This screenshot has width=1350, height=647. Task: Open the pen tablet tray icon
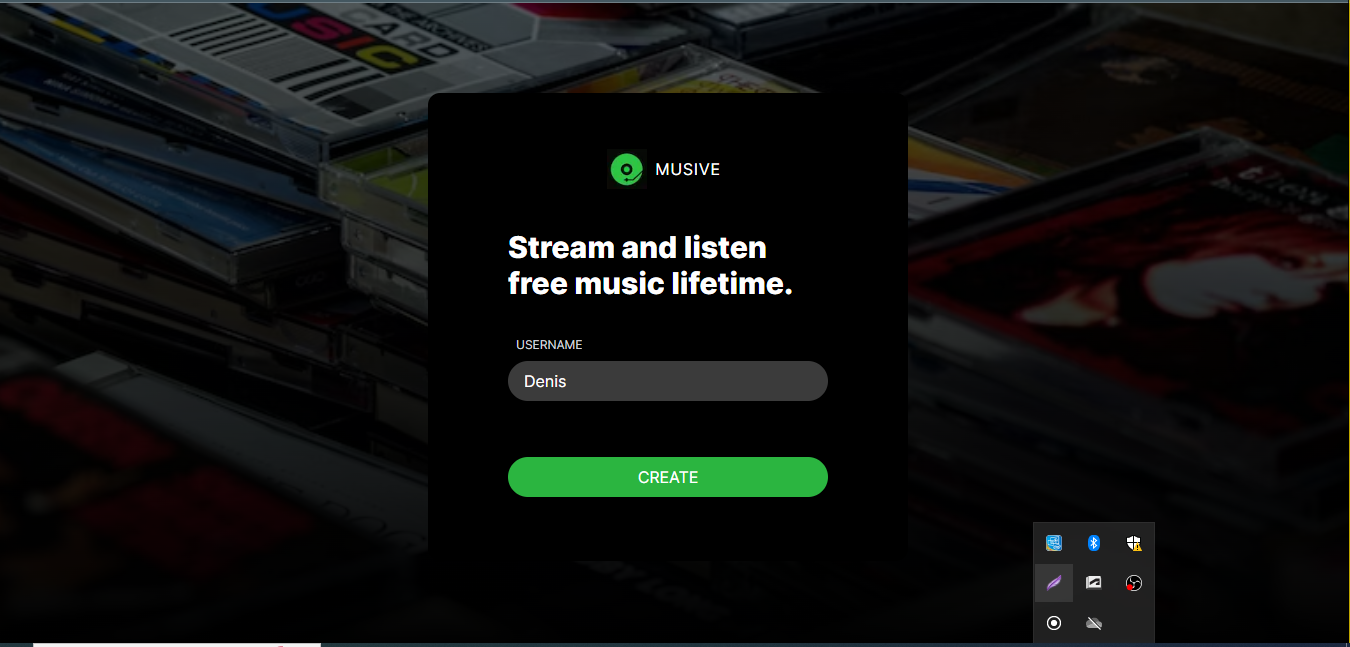pos(1094,583)
